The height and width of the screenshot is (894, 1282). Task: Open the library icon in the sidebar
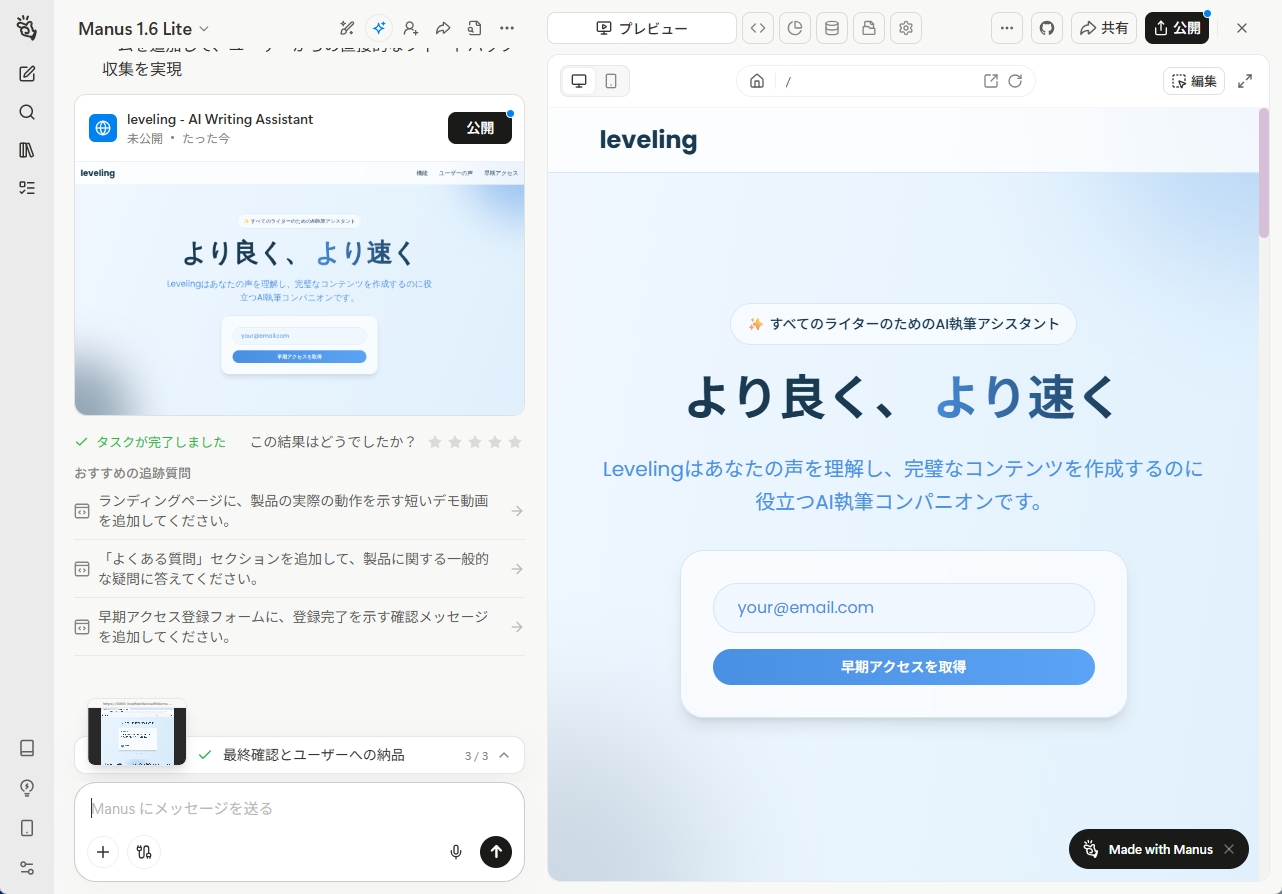[27, 150]
